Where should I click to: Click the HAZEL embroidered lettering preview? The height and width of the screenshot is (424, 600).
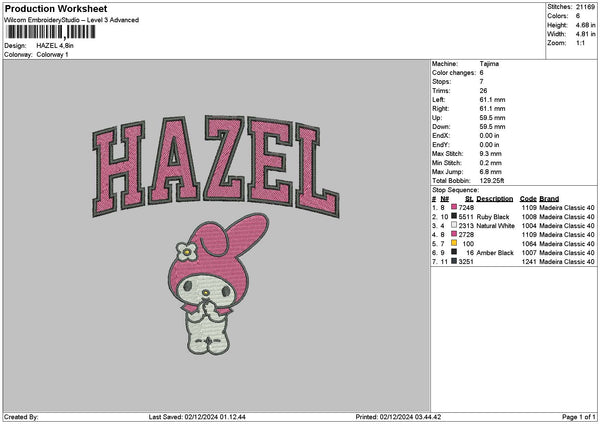click(x=215, y=166)
